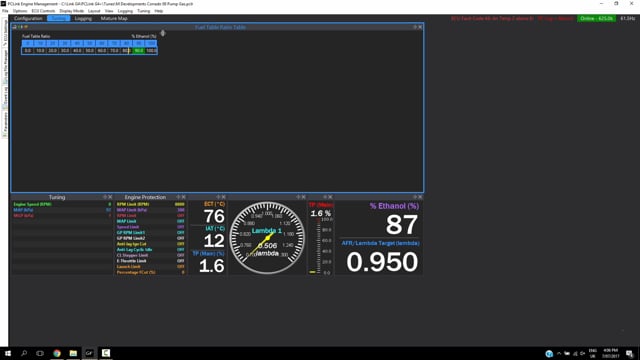640x360 pixels.
Task: Select the highlighted Tuning page tab
Action: (x=58, y=18)
